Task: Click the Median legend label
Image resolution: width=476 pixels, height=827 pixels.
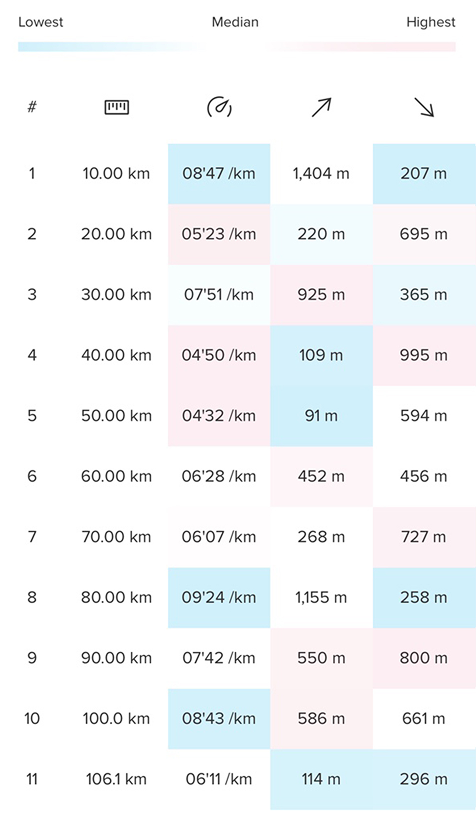Action: pyautogui.click(x=235, y=22)
